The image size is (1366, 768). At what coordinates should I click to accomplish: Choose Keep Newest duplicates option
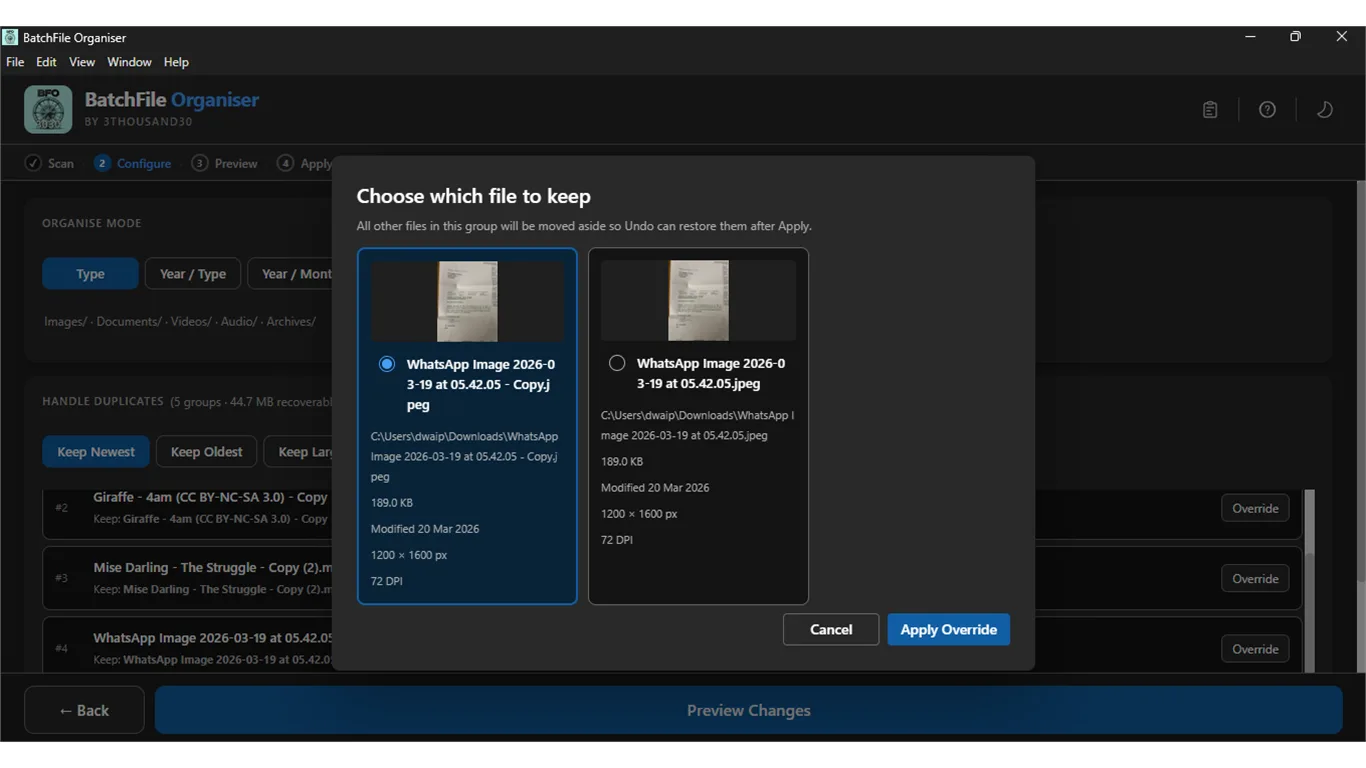96,452
